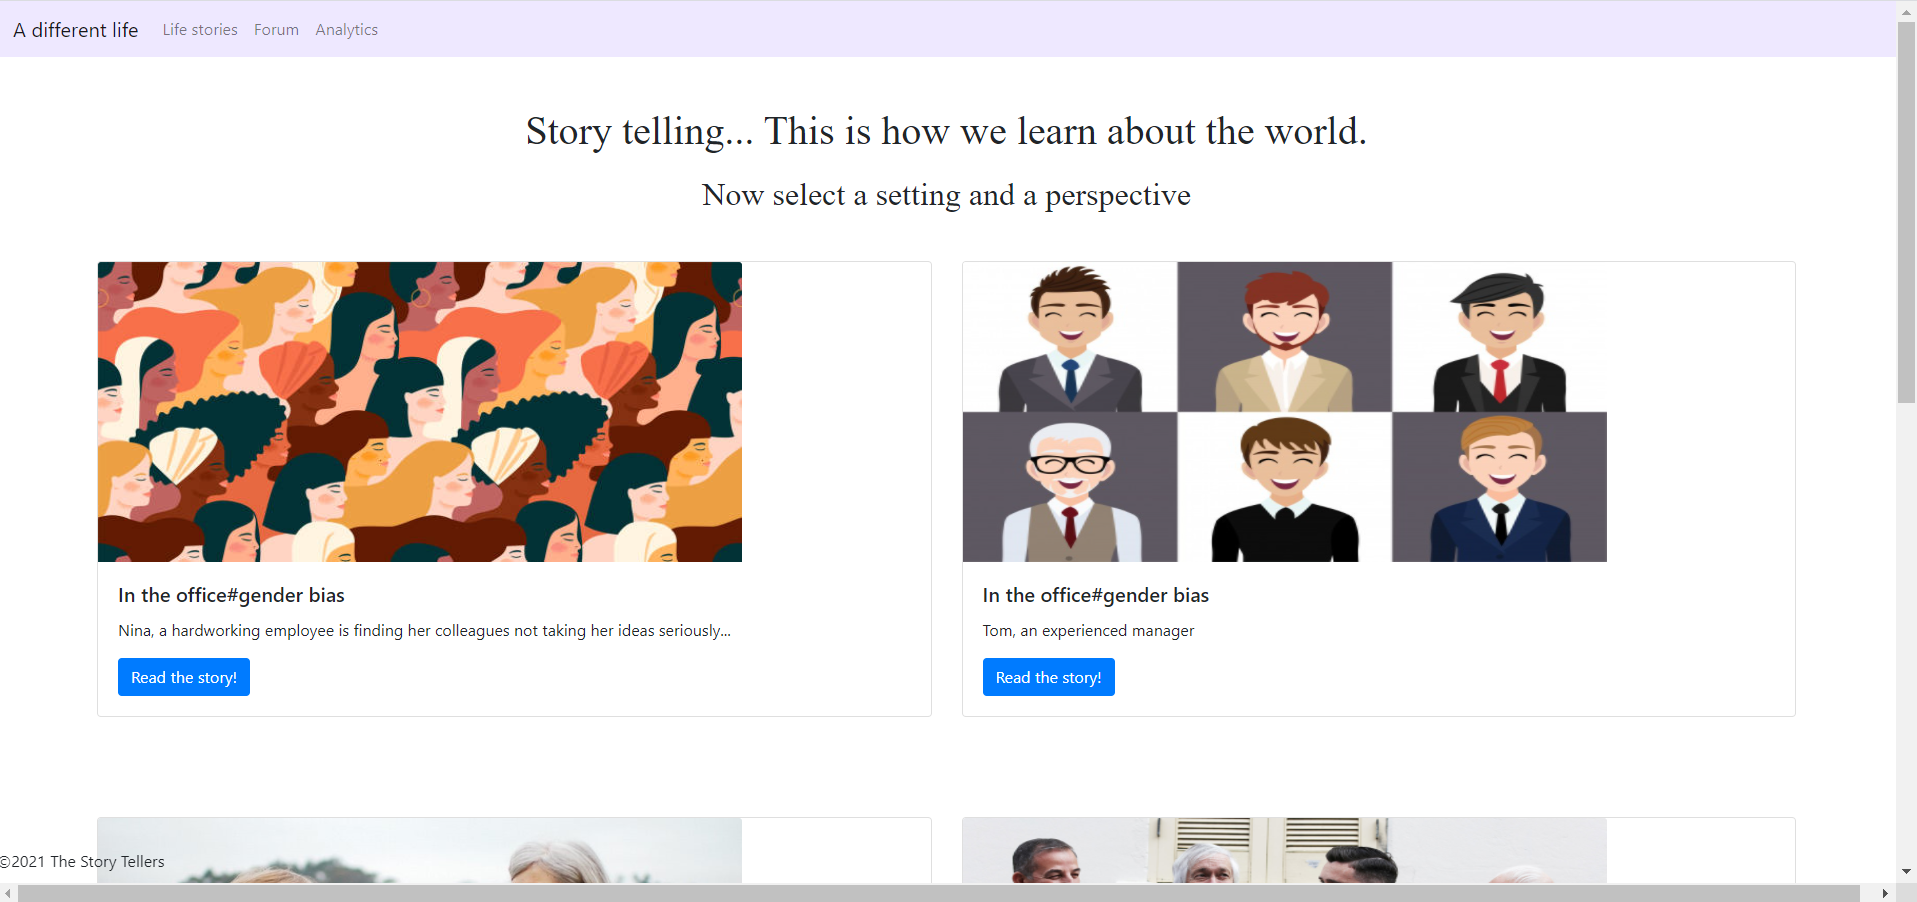The height and width of the screenshot is (902, 1917).
Task: Select Nina's story description text
Action: coord(424,631)
